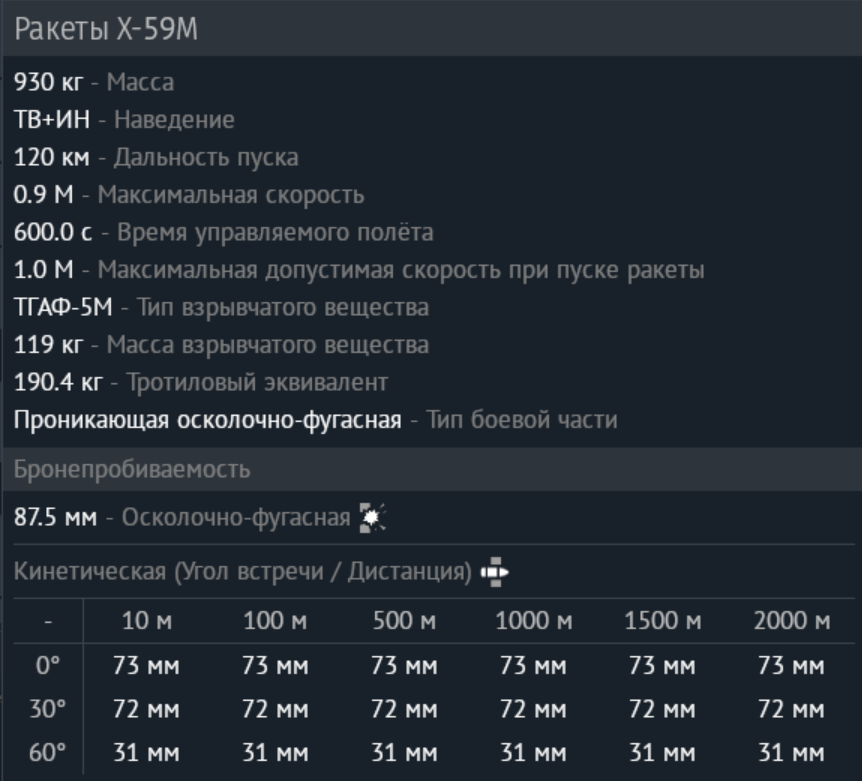Screen dimensions: 862x781
Task: Click 73 мм in the 0° row, 1000 м column
Action: [x=534, y=666]
